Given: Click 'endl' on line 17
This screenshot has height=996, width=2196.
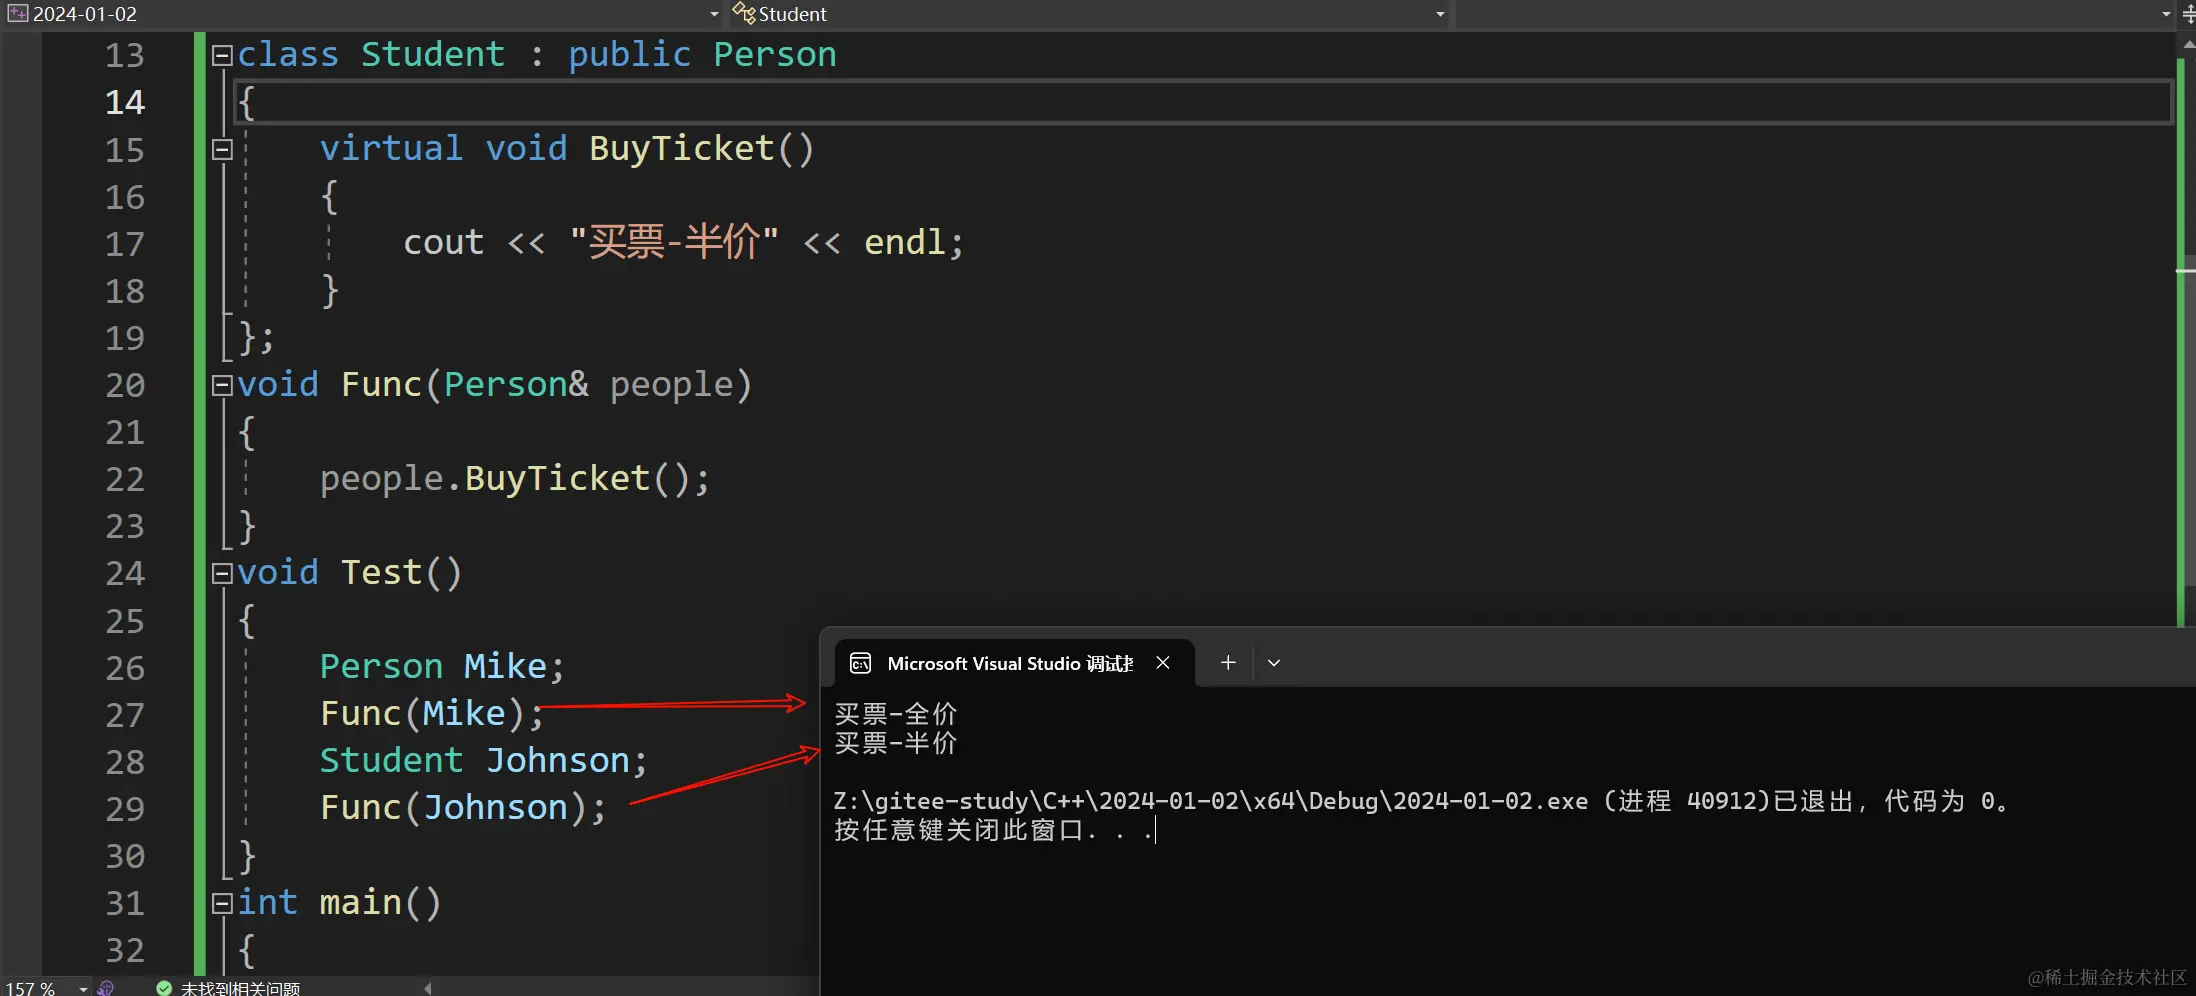Looking at the screenshot, I should 904,243.
